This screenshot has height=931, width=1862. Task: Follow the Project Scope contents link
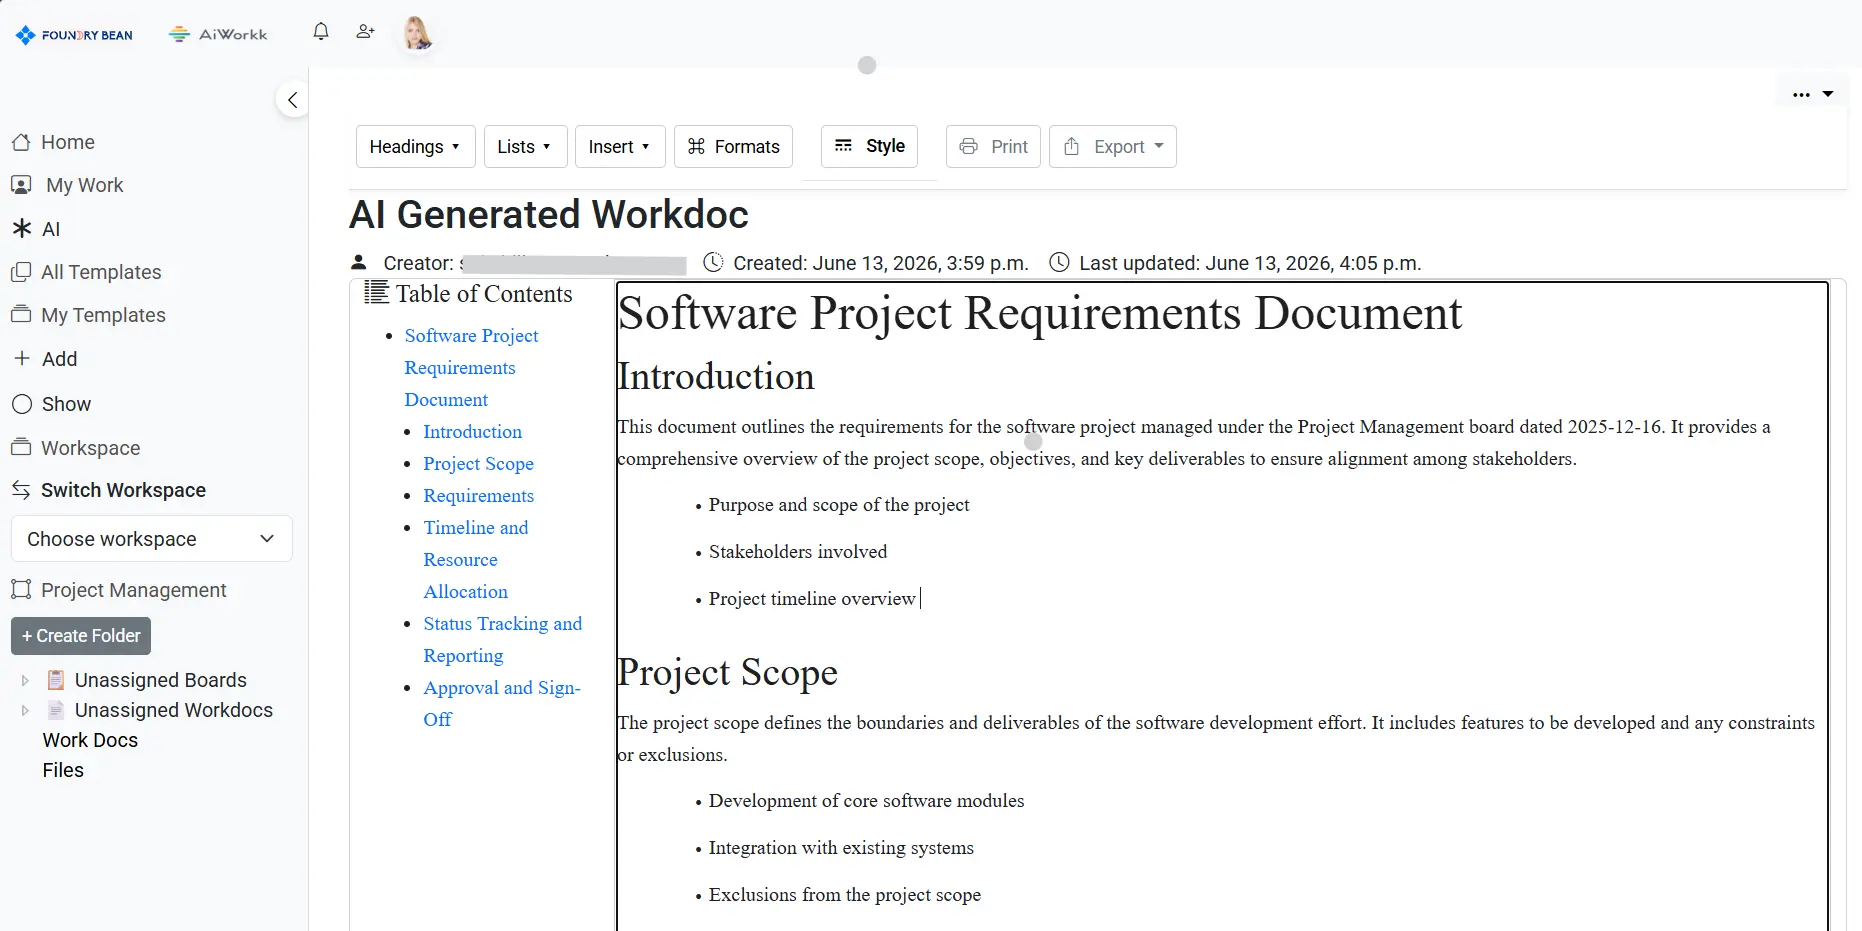click(x=478, y=464)
